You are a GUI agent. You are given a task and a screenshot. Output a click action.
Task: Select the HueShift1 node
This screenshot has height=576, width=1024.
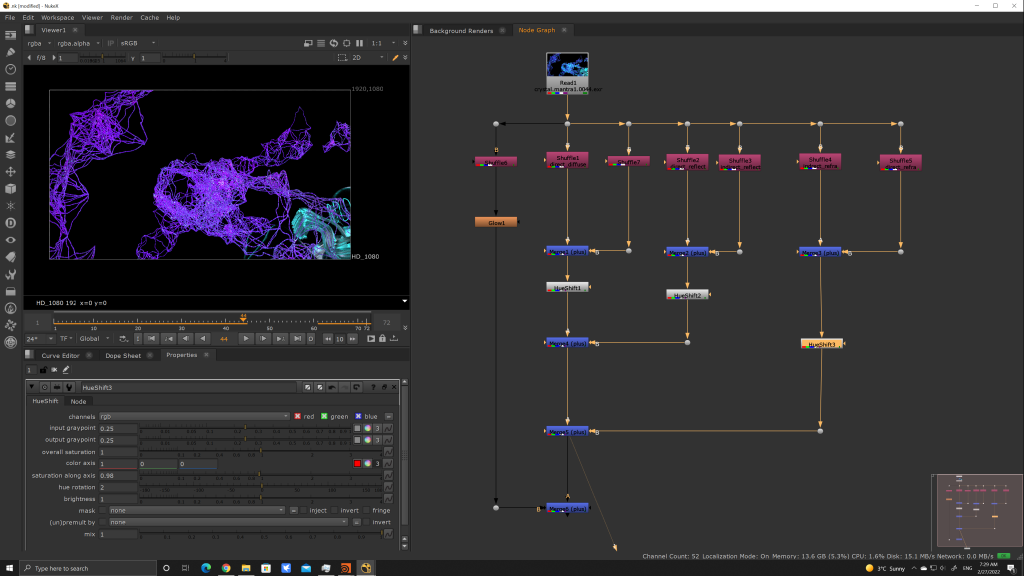pyautogui.click(x=567, y=288)
